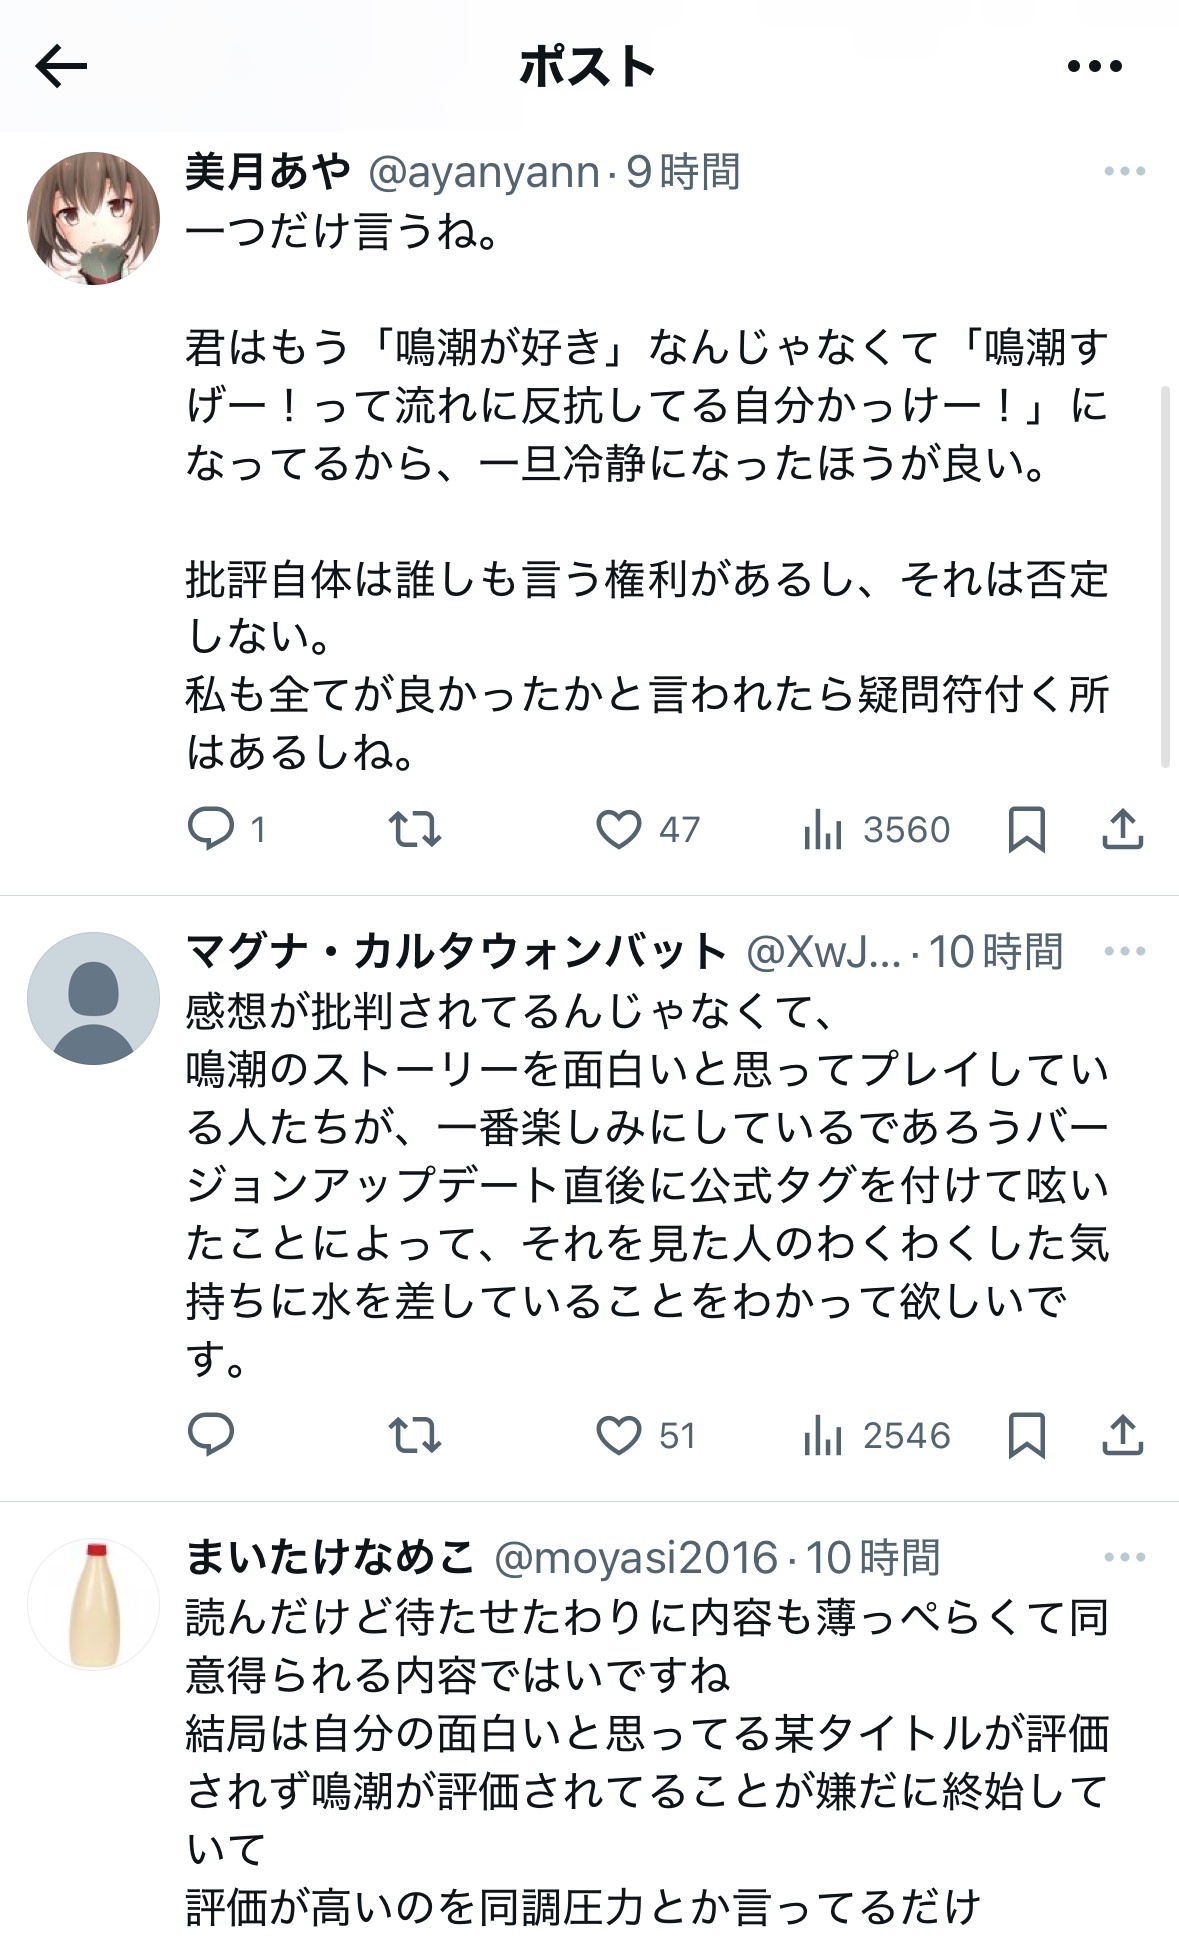Image resolution: width=1179 pixels, height=1954 pixels.
Task: Reply to マグナ・カルタウォンバット's post
Action: click(211, 1435)
